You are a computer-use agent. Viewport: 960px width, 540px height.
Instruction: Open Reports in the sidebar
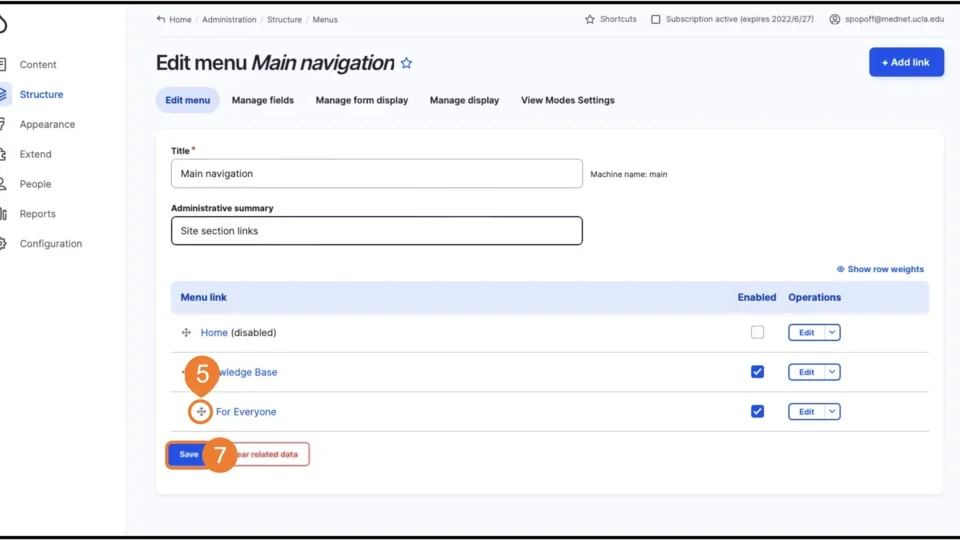[37, 214]
